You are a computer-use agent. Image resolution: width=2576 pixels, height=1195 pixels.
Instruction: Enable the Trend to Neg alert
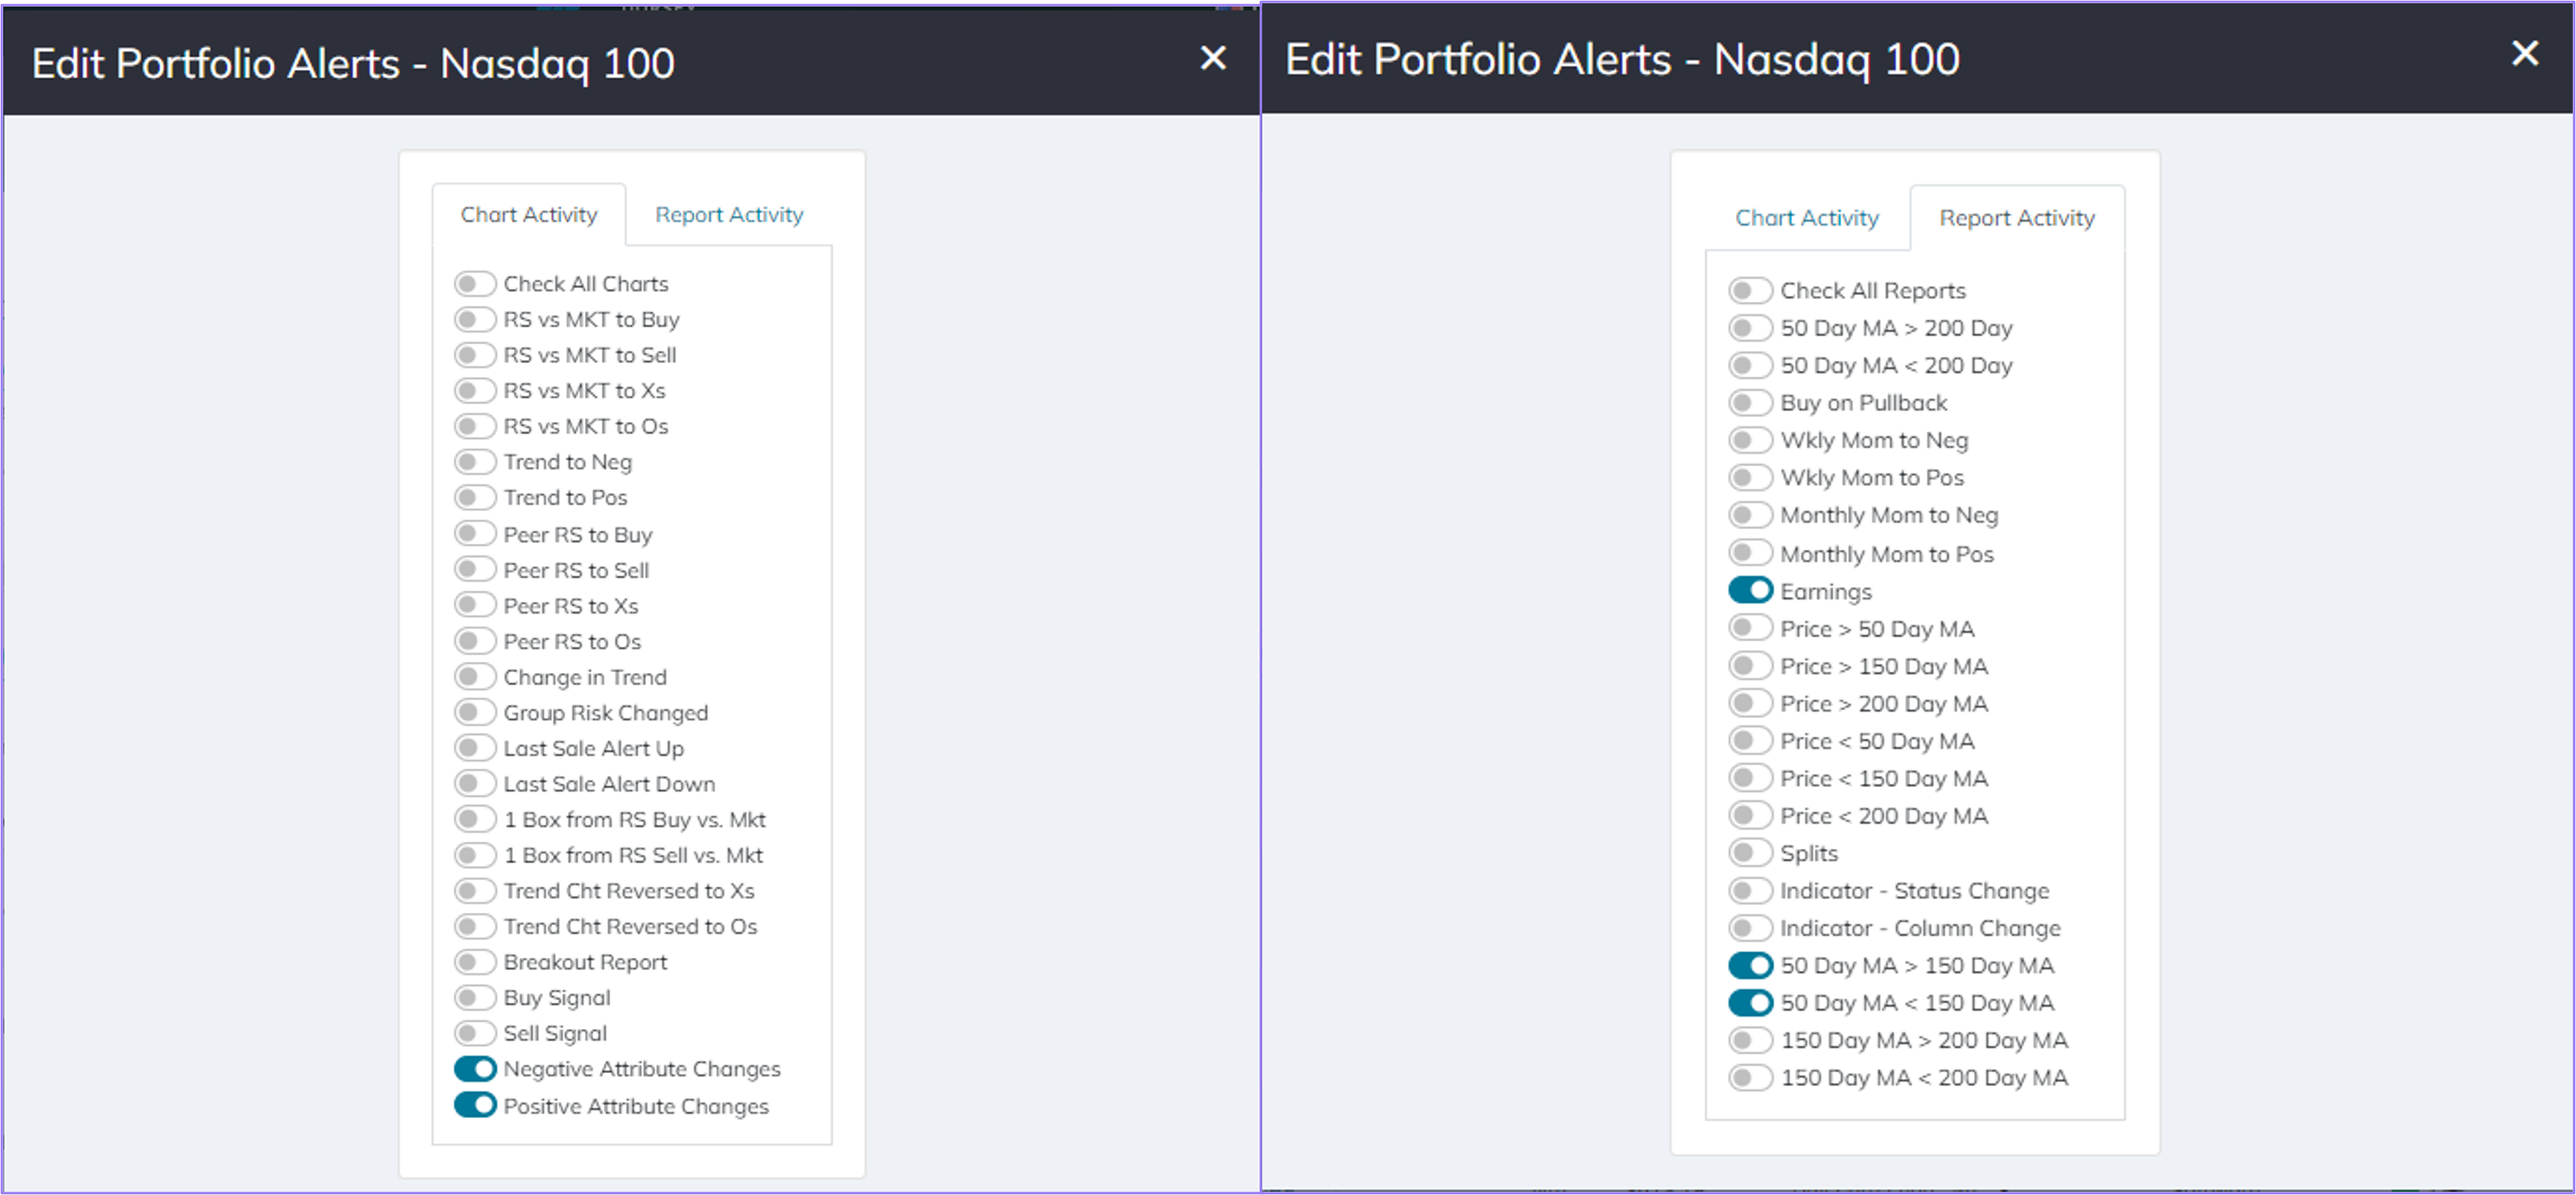[476, 461]
